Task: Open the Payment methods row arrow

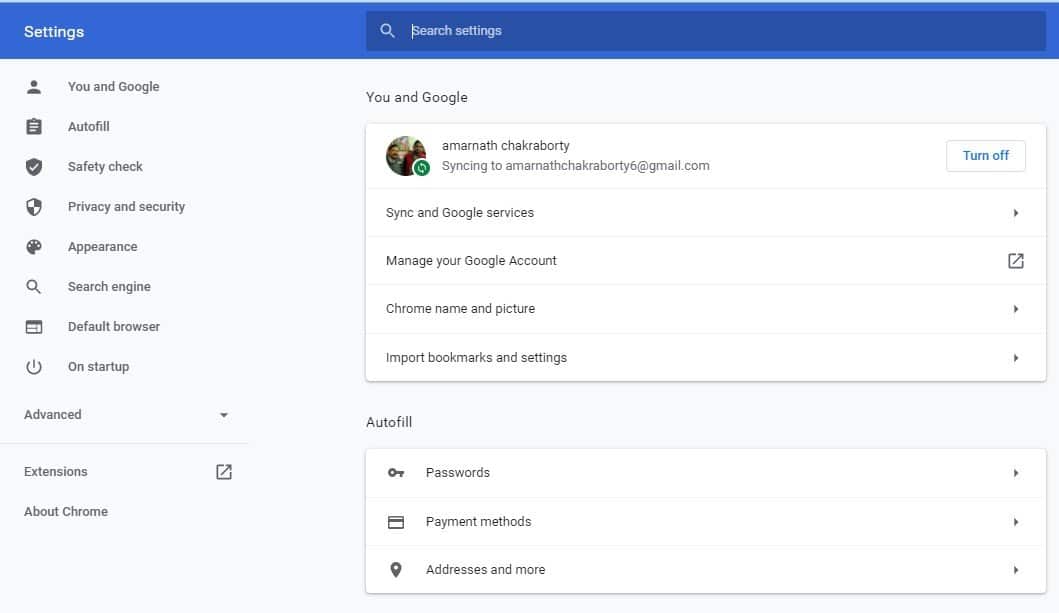Action: pos(1016,521)
